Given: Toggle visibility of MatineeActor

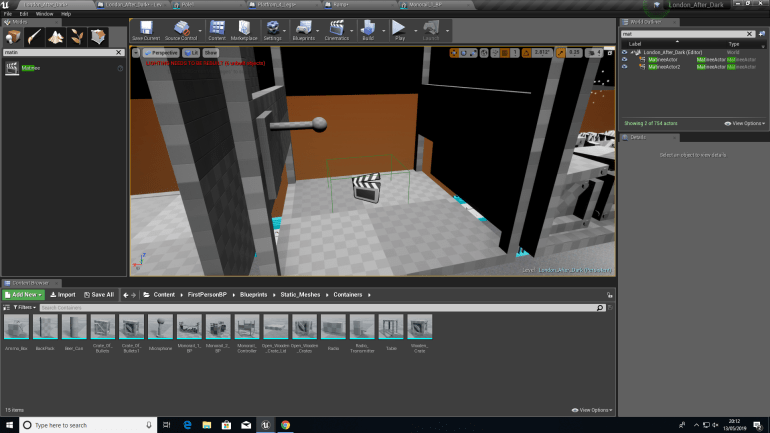Looking at the screenshot, I should [x=625, y=59].
